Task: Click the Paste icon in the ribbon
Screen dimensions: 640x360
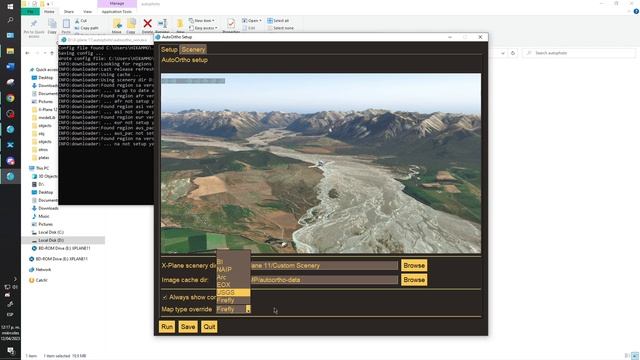Action: click(66, 24)
